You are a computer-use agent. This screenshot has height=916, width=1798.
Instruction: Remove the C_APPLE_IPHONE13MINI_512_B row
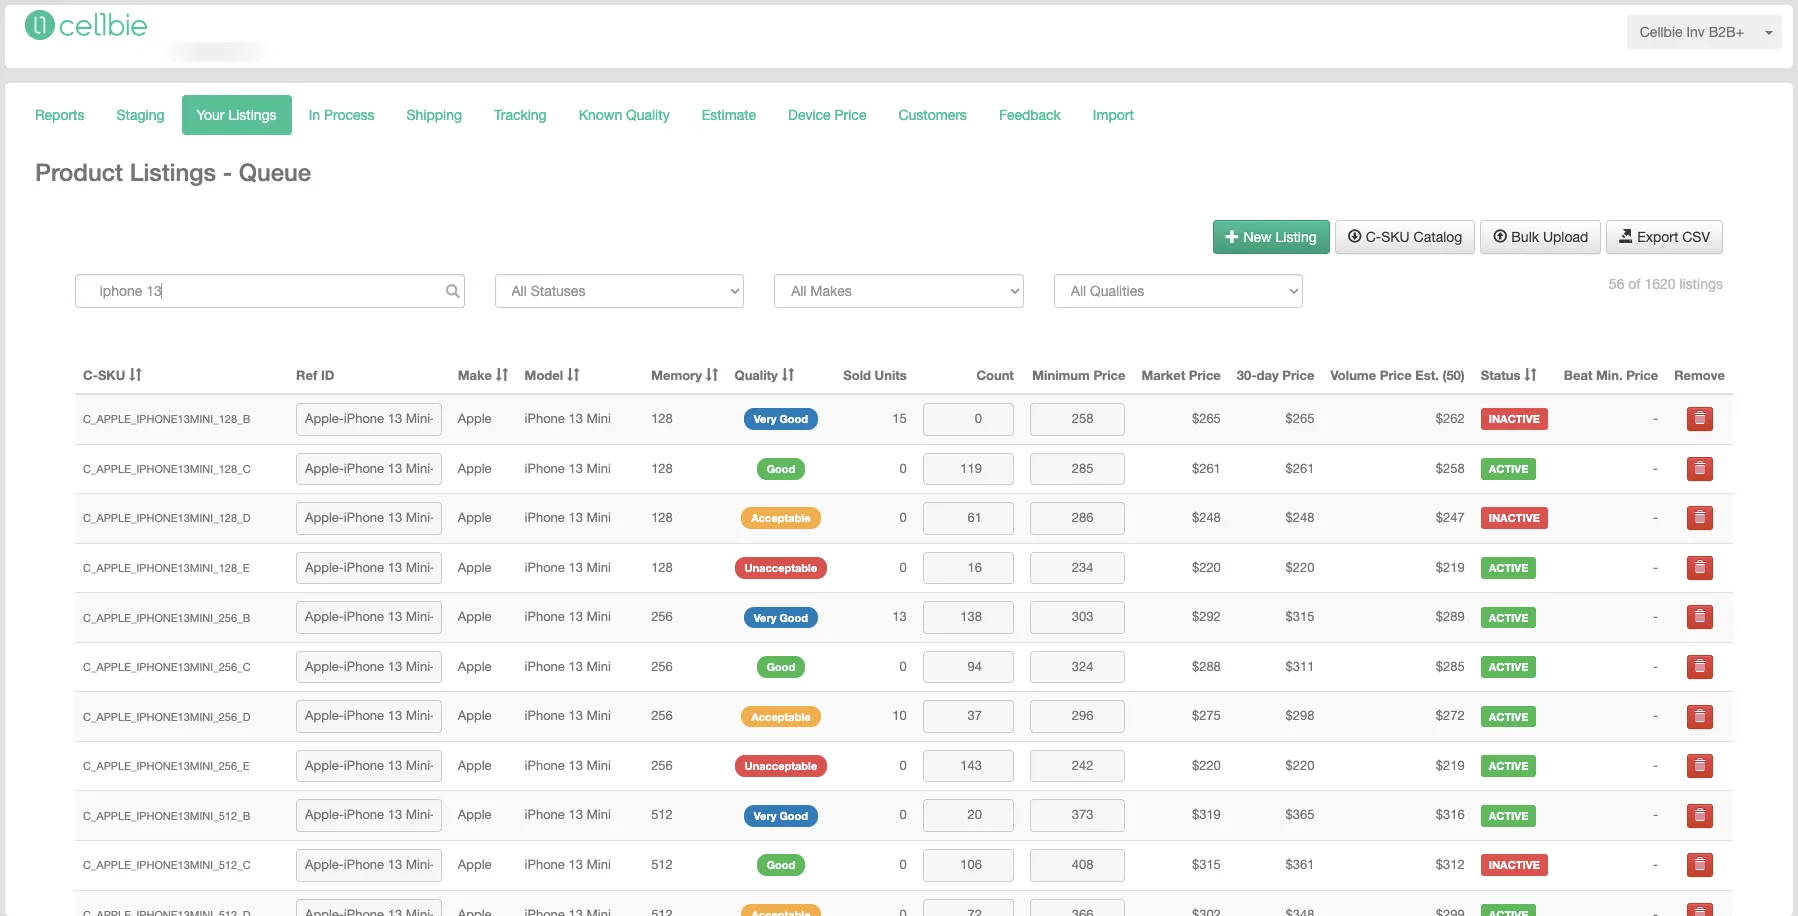(x=1699, y=815)
